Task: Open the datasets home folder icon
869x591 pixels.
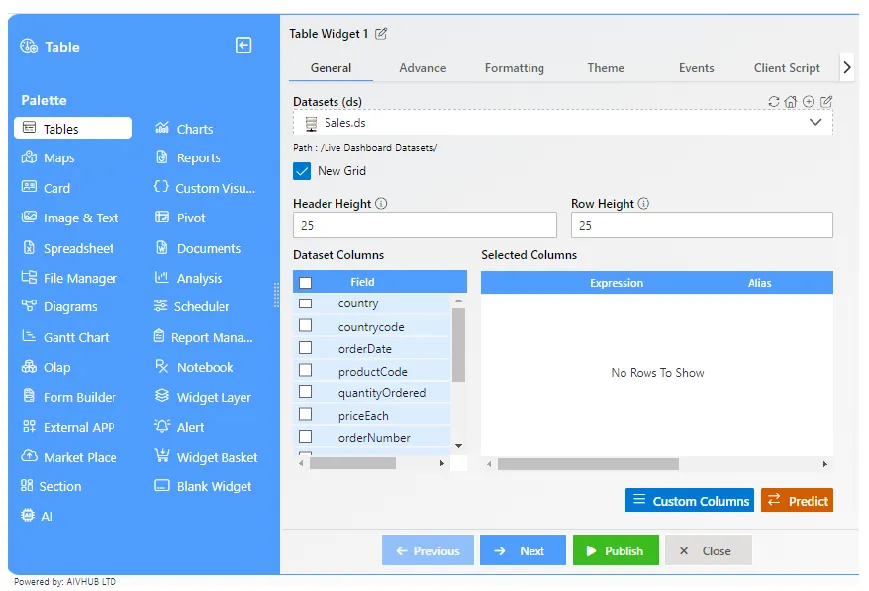Action: 791,101
